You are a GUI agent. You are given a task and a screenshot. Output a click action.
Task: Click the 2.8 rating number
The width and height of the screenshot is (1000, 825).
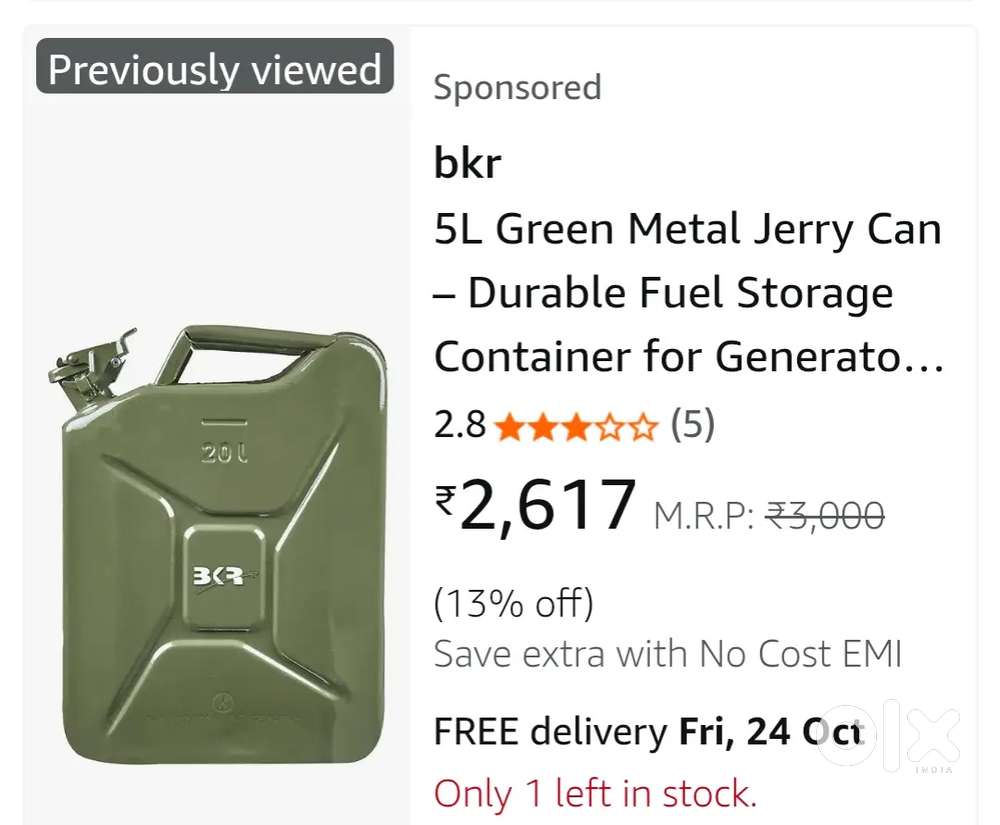tap(459, 426)
